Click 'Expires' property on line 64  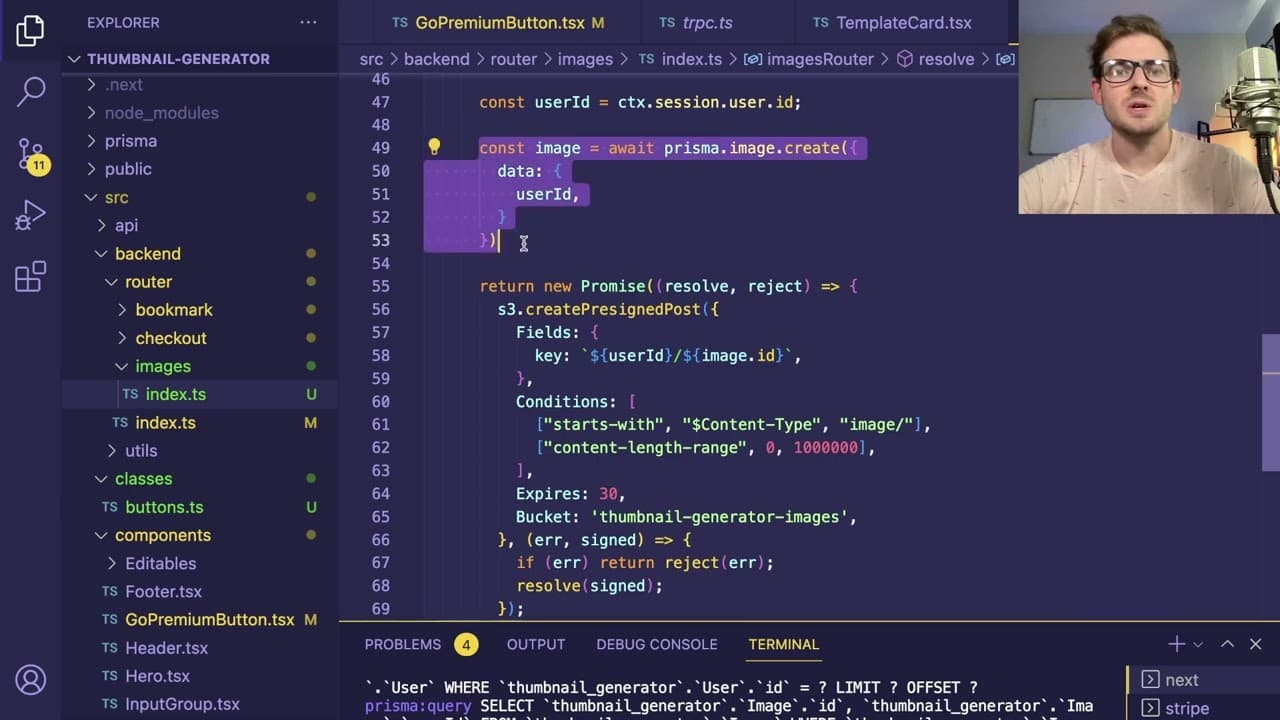(x=548, y=494)
